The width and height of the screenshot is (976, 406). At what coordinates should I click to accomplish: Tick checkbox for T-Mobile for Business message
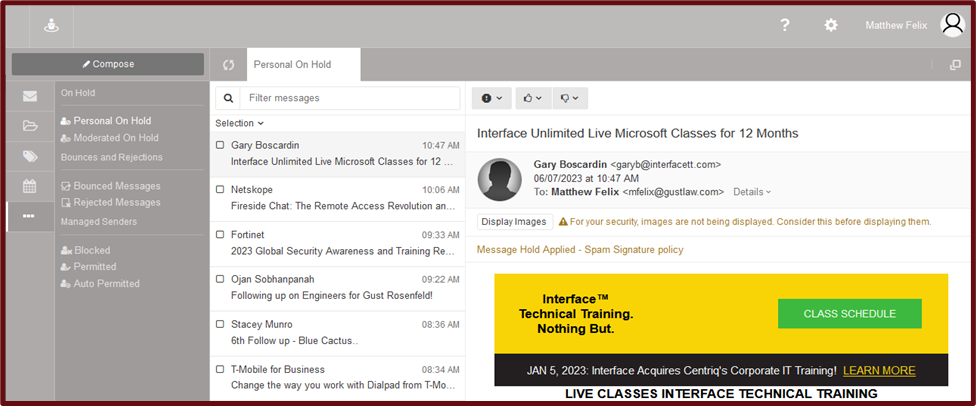tap(220, 369)
